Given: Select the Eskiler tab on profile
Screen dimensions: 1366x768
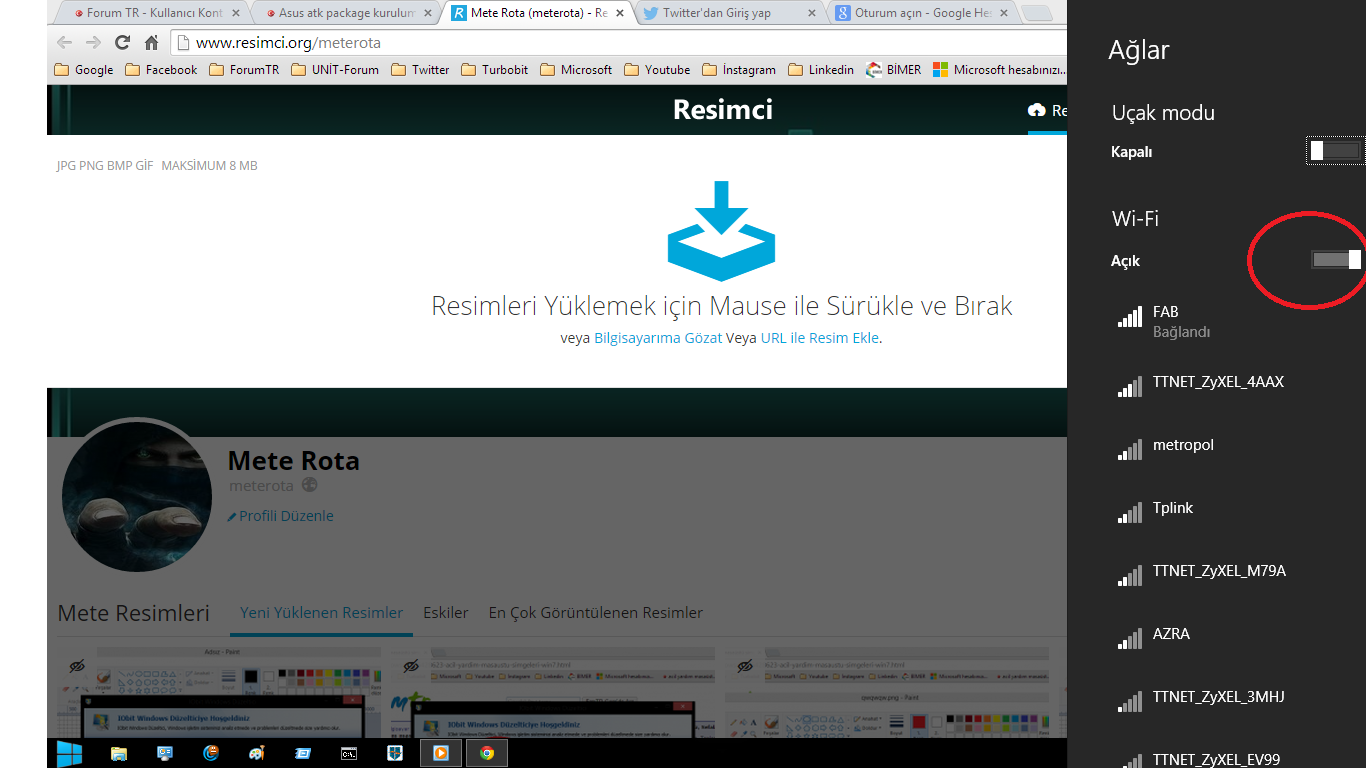Looking at the screenshot, I should point(445,613).
